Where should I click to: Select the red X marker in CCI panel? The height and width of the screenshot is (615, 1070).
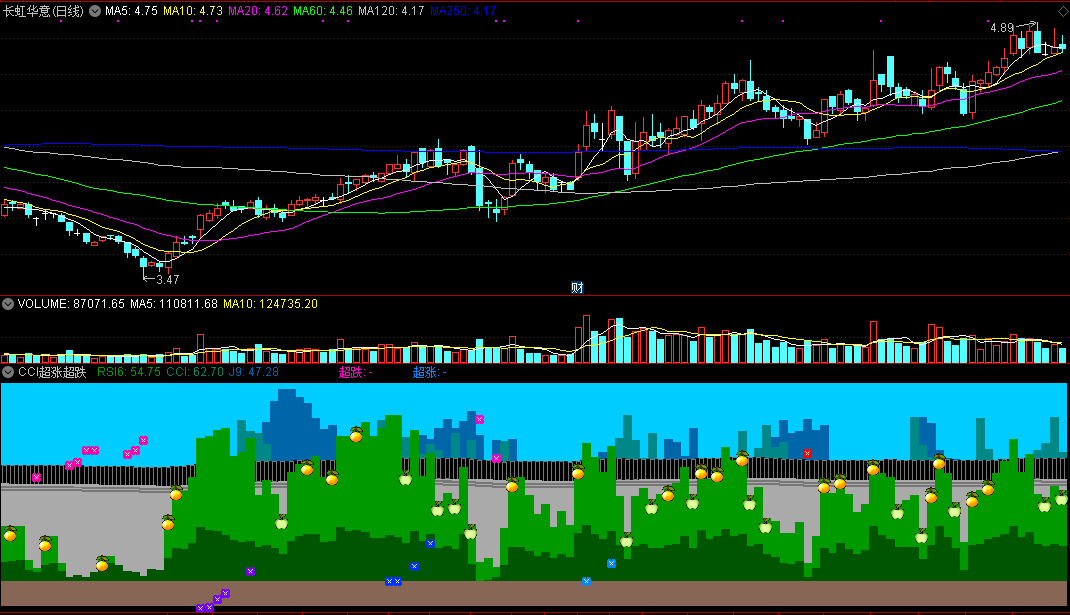(807, 453)
